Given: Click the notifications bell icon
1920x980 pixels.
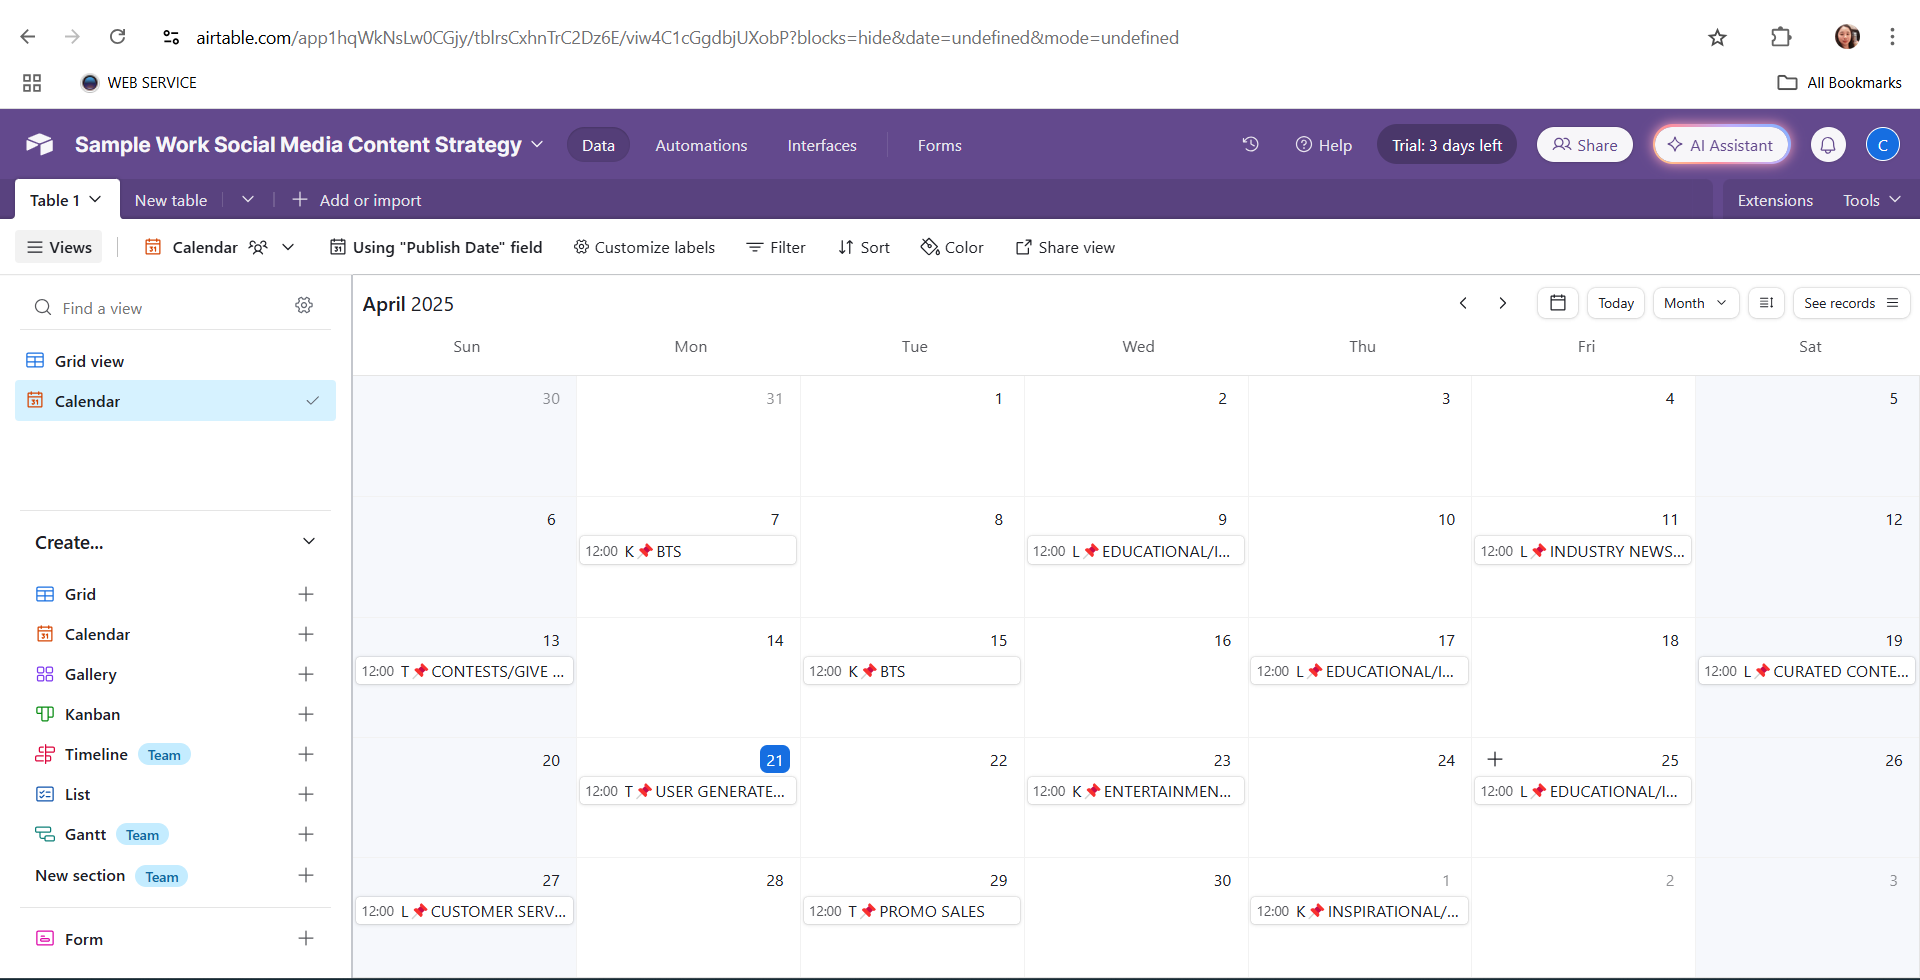Looking at the screenshot, I should click(x=1828, y=145).
